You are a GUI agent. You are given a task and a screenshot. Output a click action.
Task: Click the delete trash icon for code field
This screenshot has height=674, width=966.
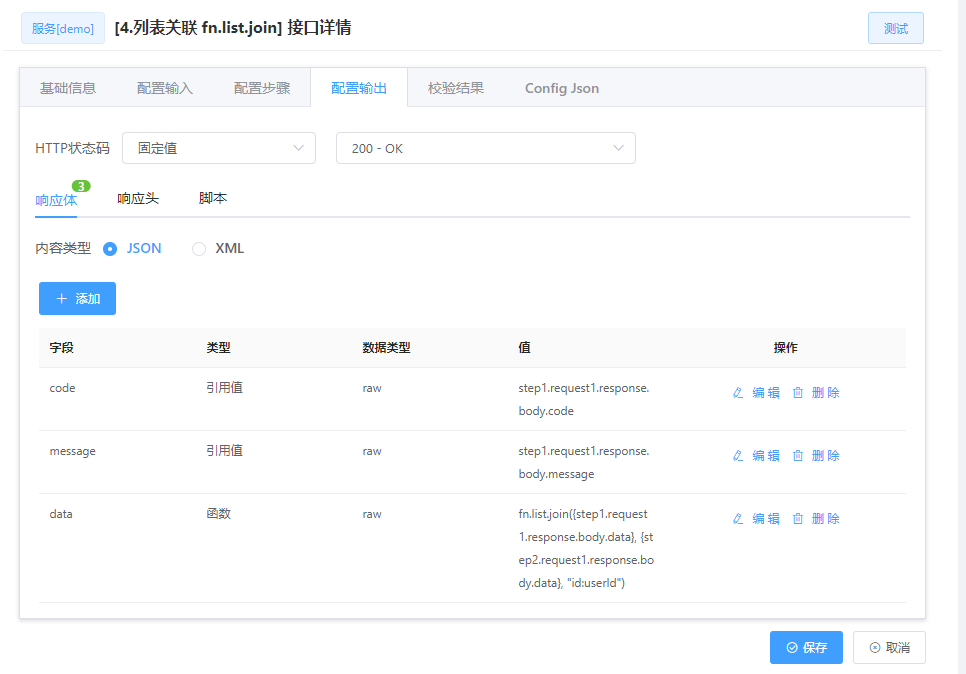point(797,392)
